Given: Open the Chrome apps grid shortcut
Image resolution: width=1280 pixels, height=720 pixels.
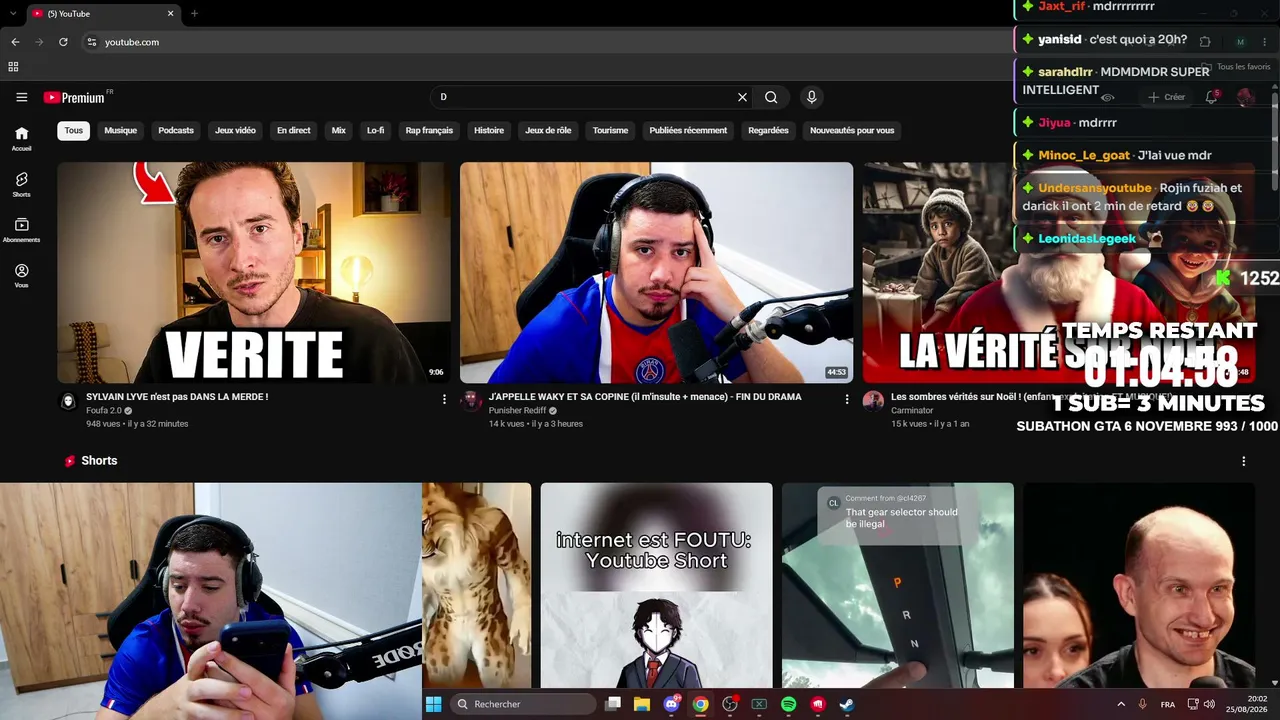Looking at the screenshot, I should [x=13, y=67].
